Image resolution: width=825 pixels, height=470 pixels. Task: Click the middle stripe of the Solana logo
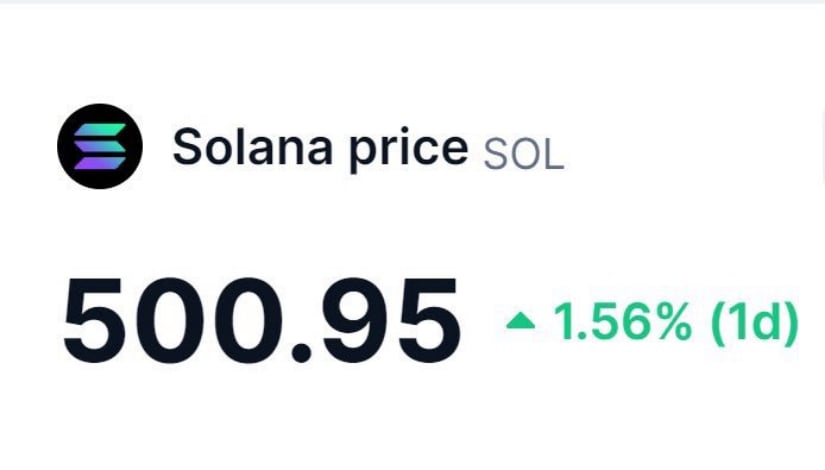pyautogui.click(x=100, y=146)
